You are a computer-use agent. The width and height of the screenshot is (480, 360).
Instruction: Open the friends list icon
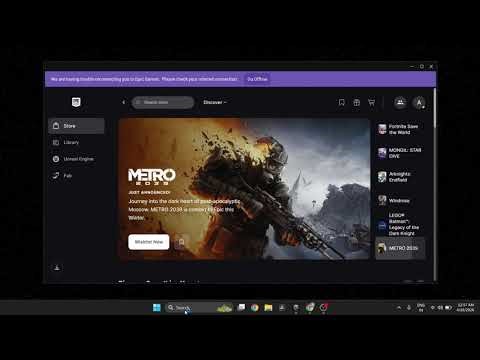coord(400,102)
